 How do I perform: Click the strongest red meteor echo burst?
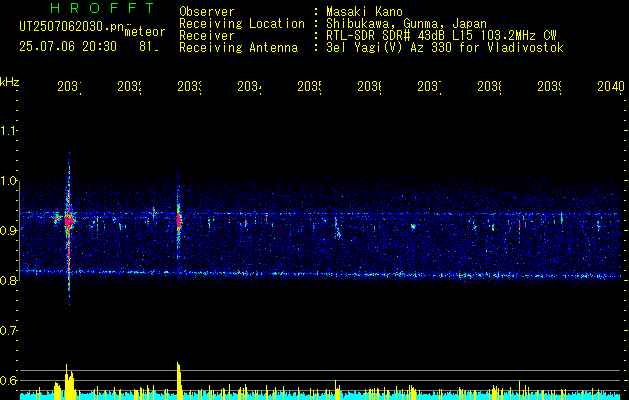(x=69, y=221)
